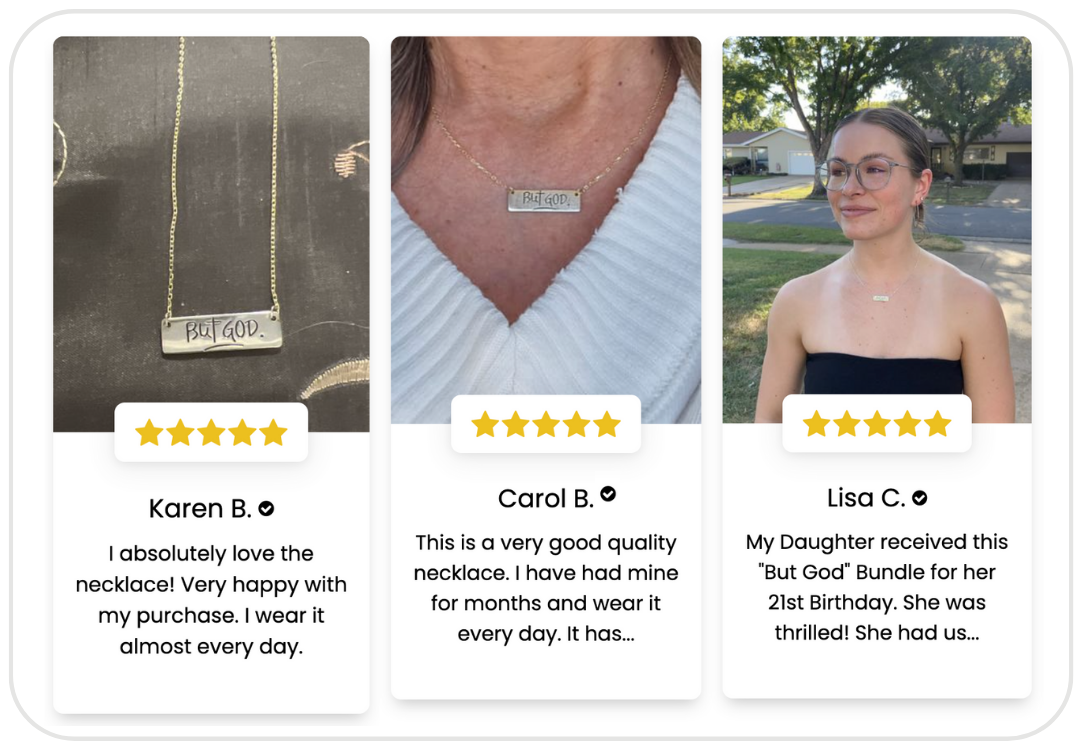
Task: Expand Lisa C.'s truncated review ending 'She had us...'
Action: pyautogui.click(x=877, y=587)
